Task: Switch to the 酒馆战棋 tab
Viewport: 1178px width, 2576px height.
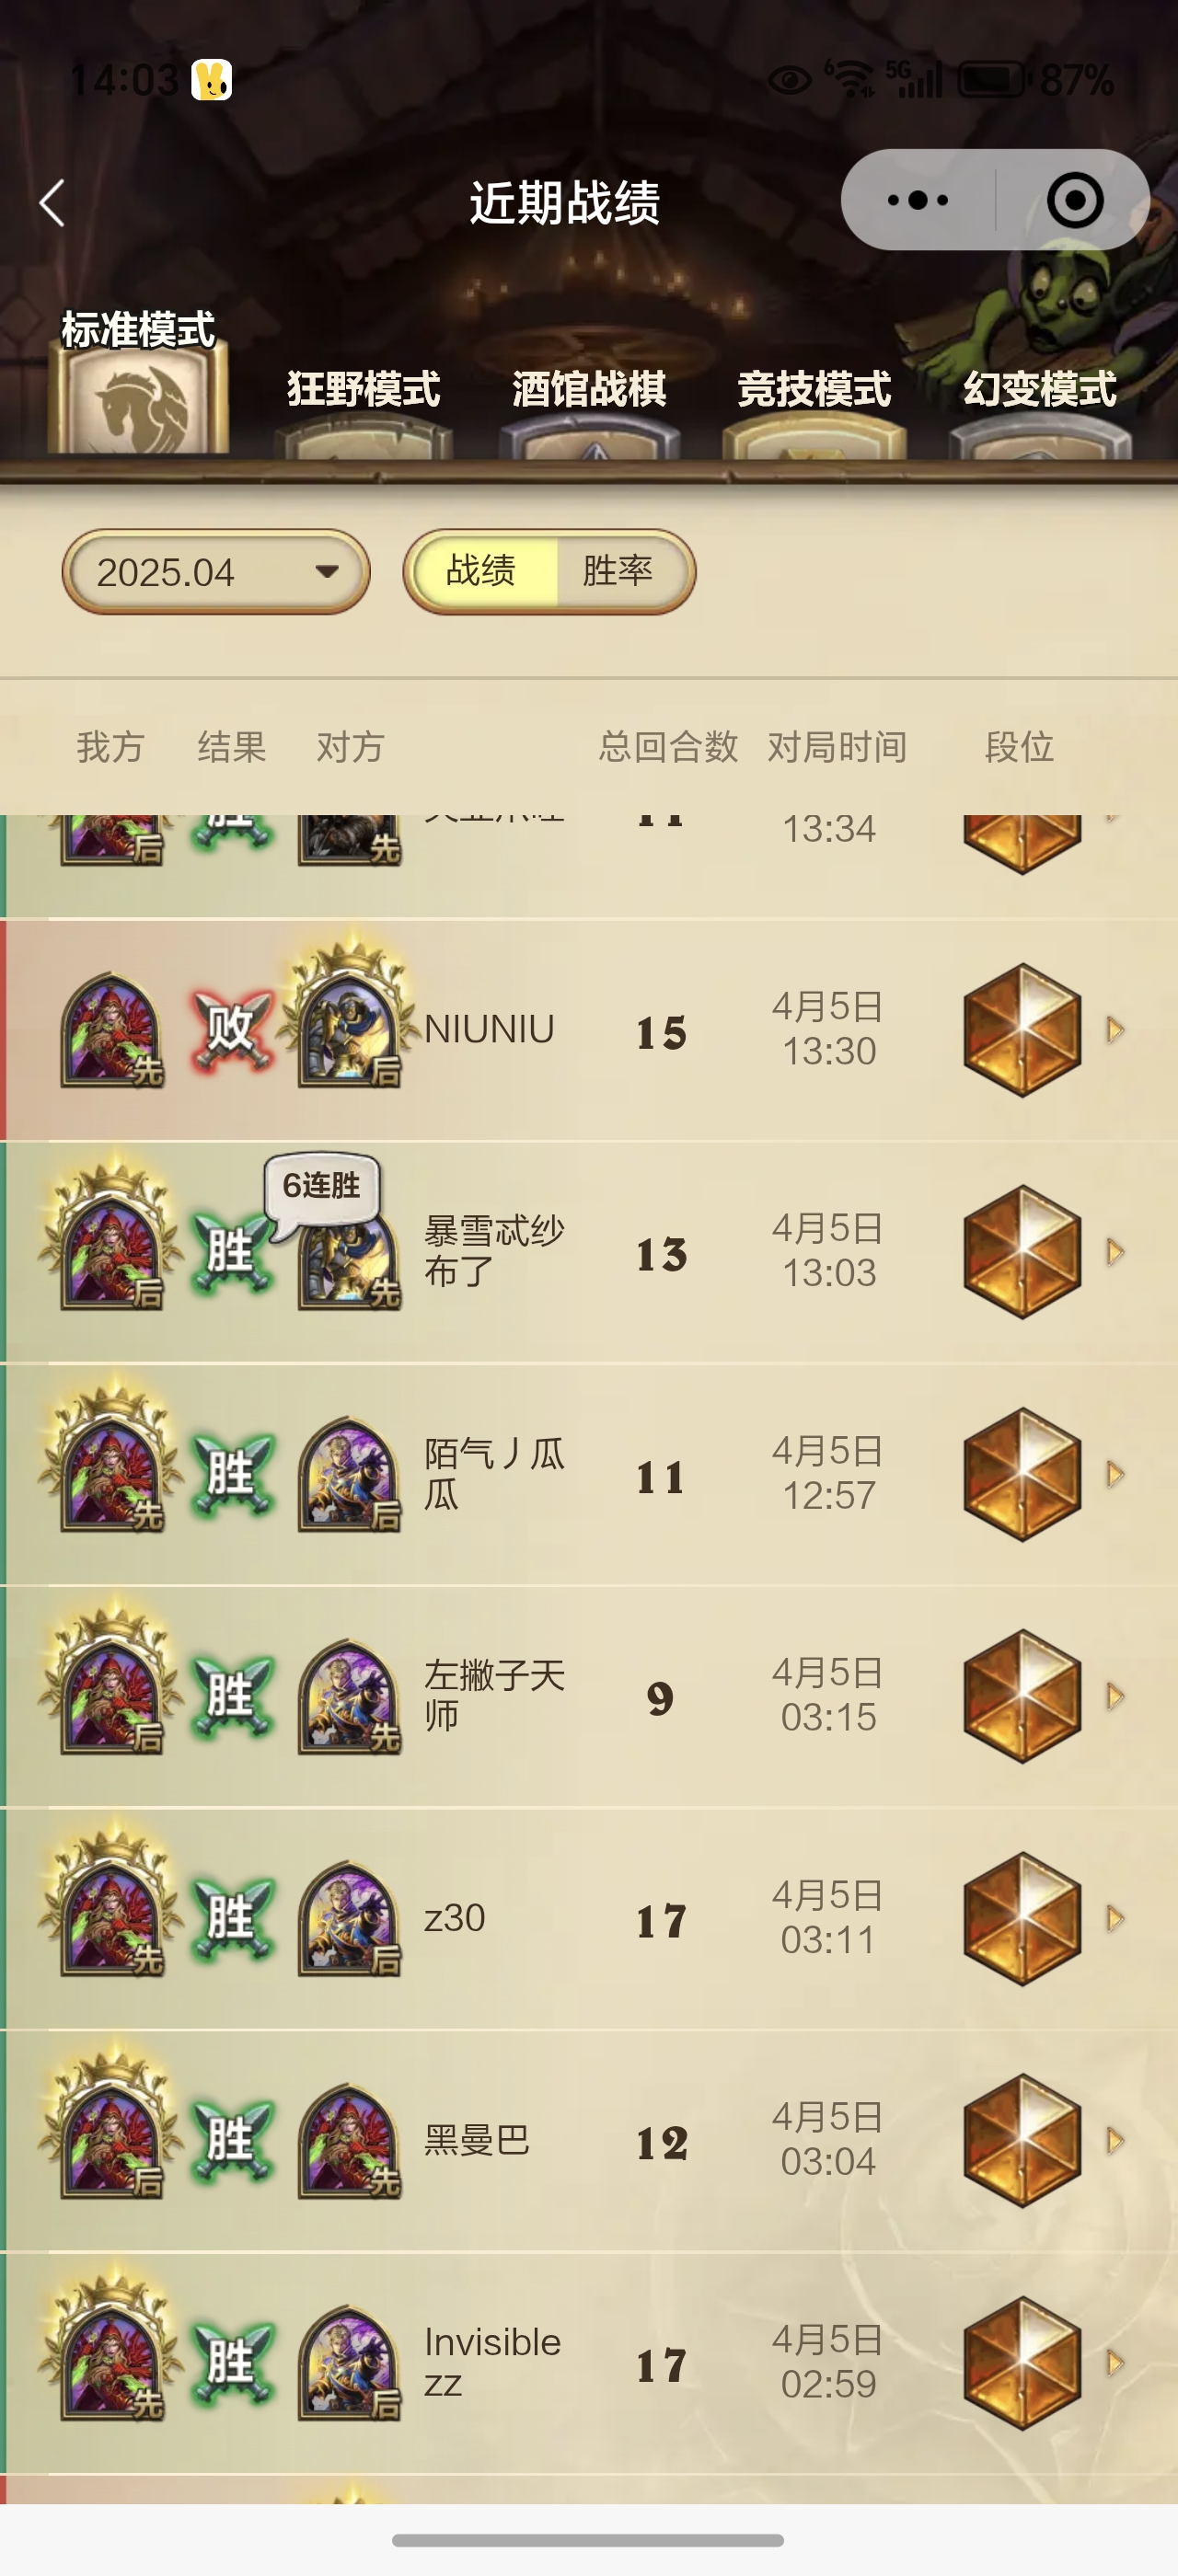Action: [589, 410]
